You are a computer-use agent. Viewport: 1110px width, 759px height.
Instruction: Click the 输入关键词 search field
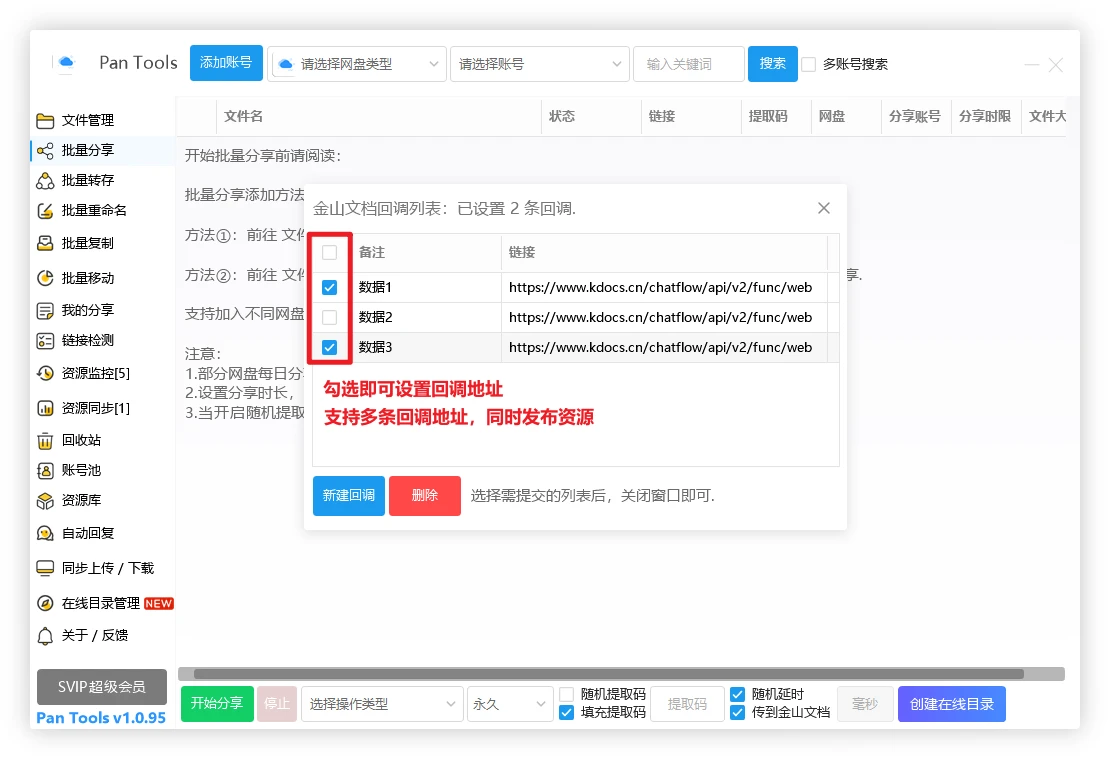click(x=688, y=64)
